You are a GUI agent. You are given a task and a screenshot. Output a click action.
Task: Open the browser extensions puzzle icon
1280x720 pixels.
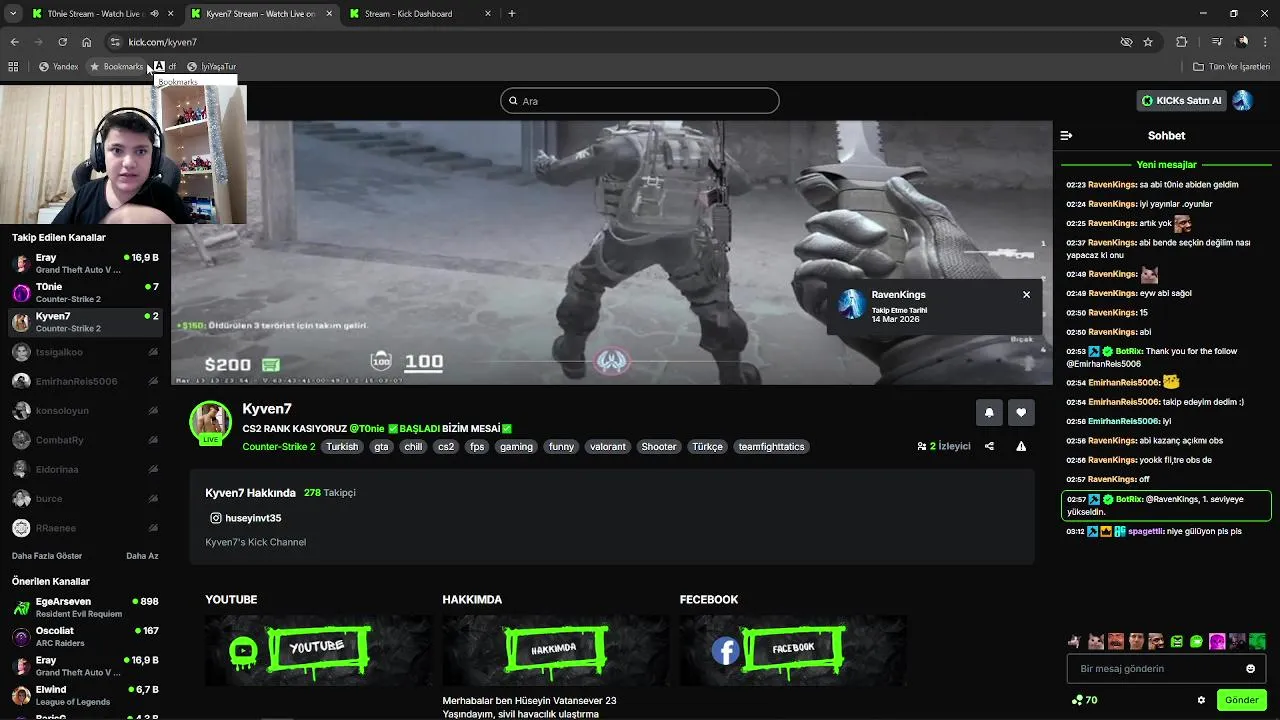tap(1181, 42)
